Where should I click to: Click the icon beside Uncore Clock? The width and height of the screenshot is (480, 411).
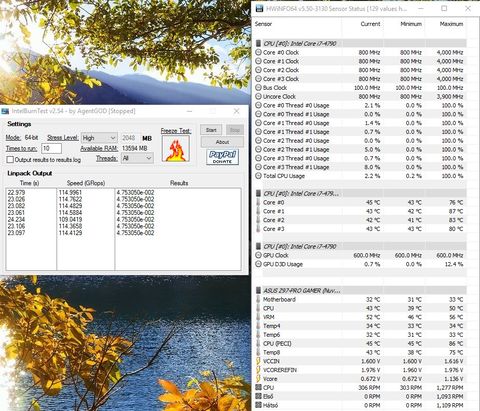click(258, 97)
